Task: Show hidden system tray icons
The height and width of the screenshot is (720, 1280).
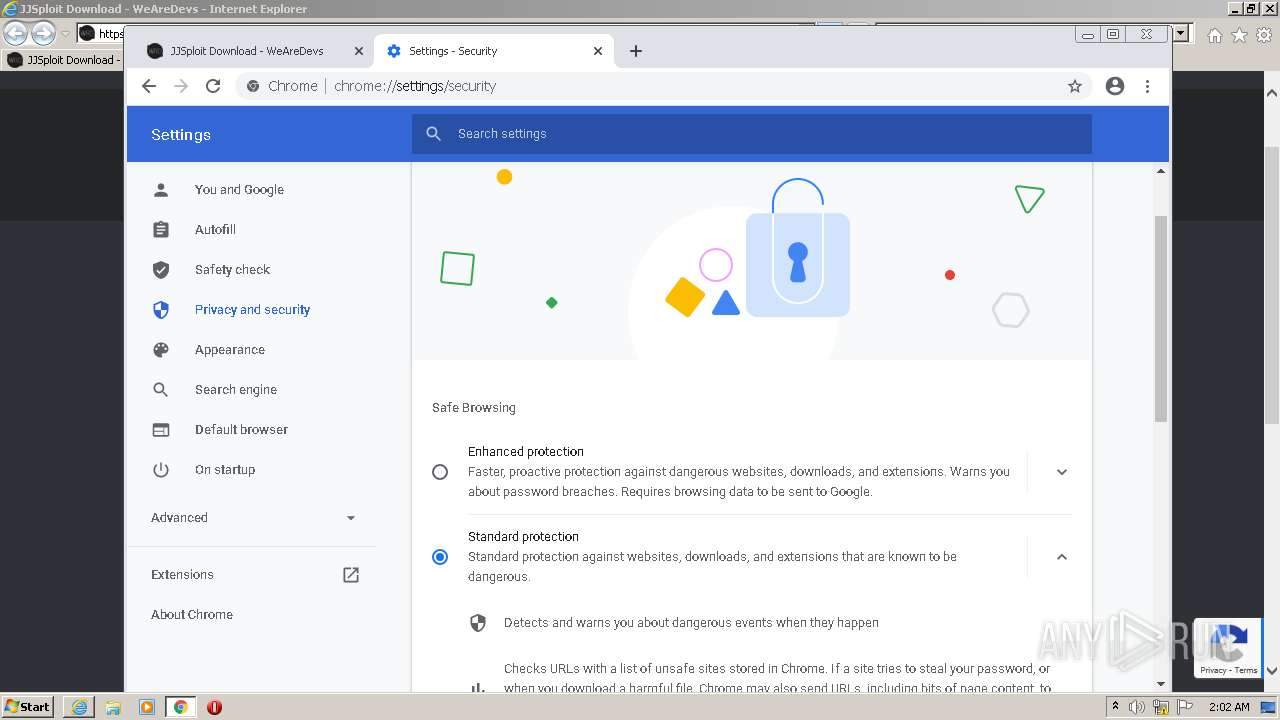Action: (1115, 707)
